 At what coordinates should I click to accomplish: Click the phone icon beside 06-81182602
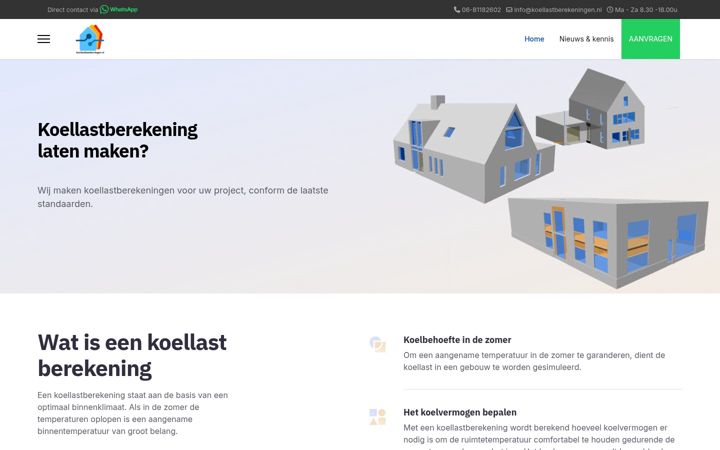(x=456, y=10)
